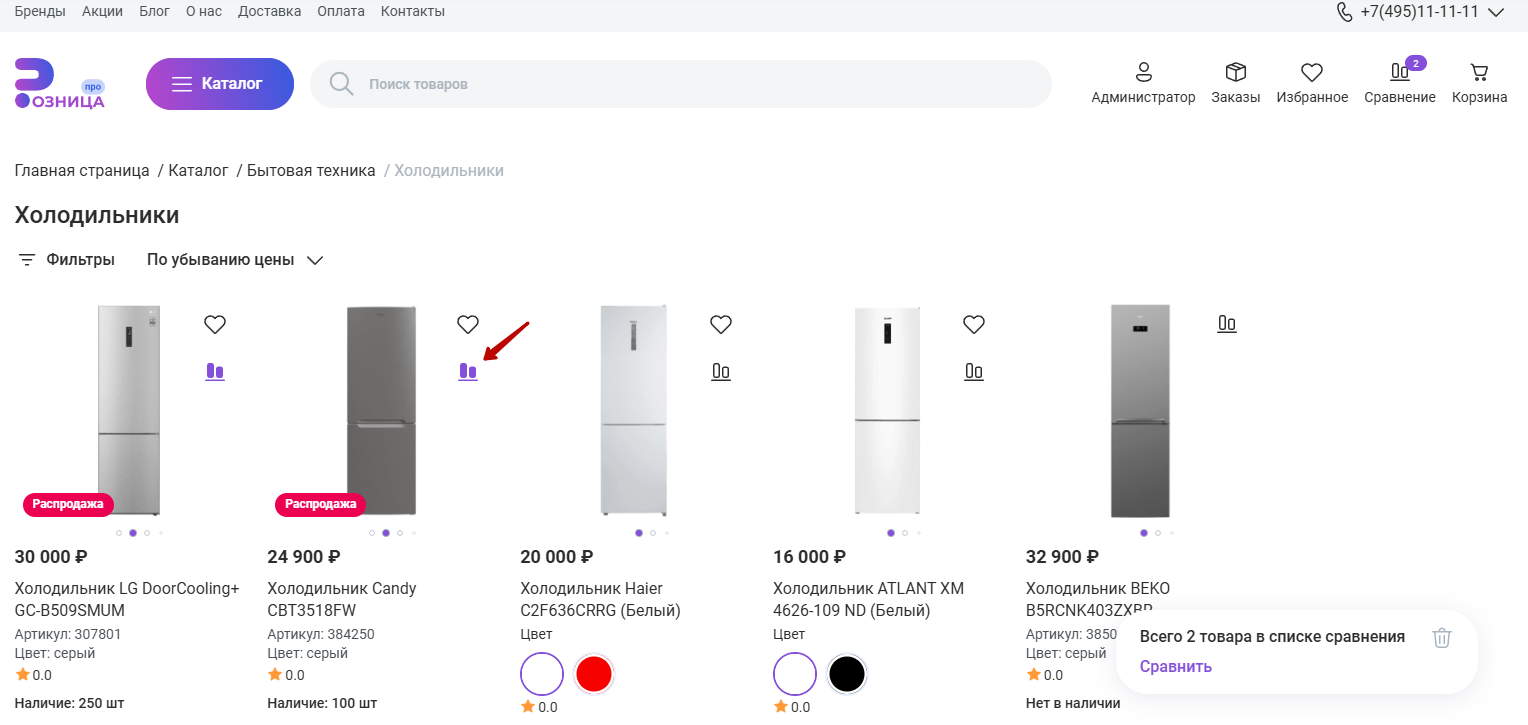Viewport: 1528px width, 725px height.
Task: Open LG DoorCooling+ fridge image
Action: pyautogui.click(x=129, y=410)
